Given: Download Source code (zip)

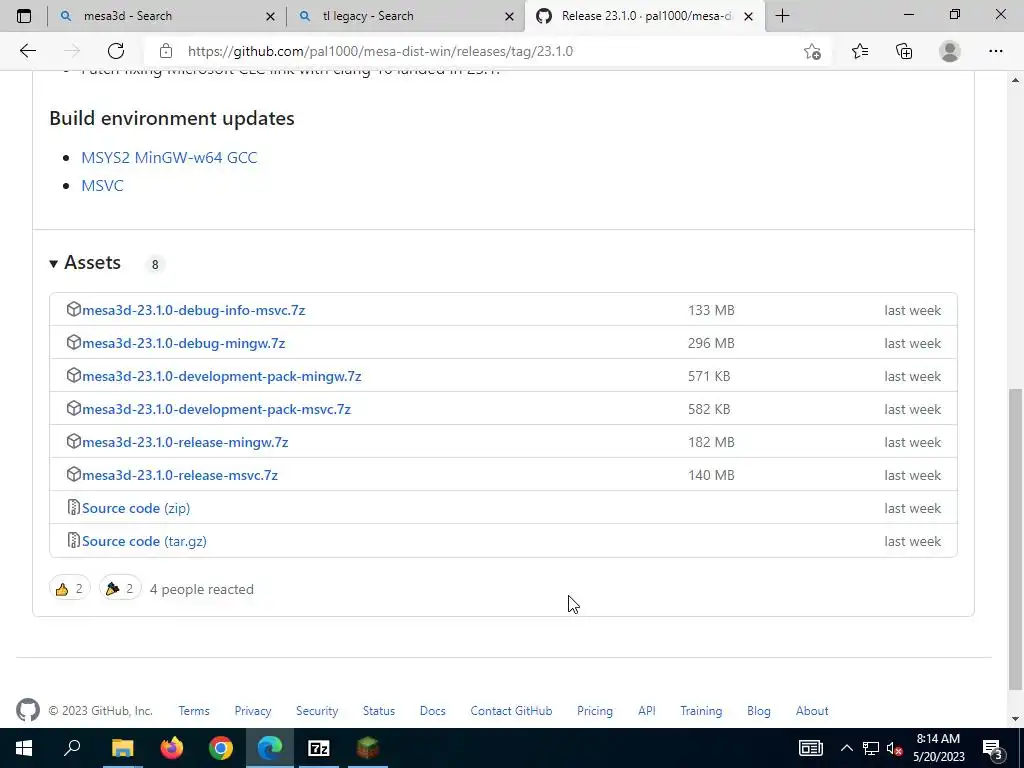Looking at the screenshot, I should pos(136,508).
